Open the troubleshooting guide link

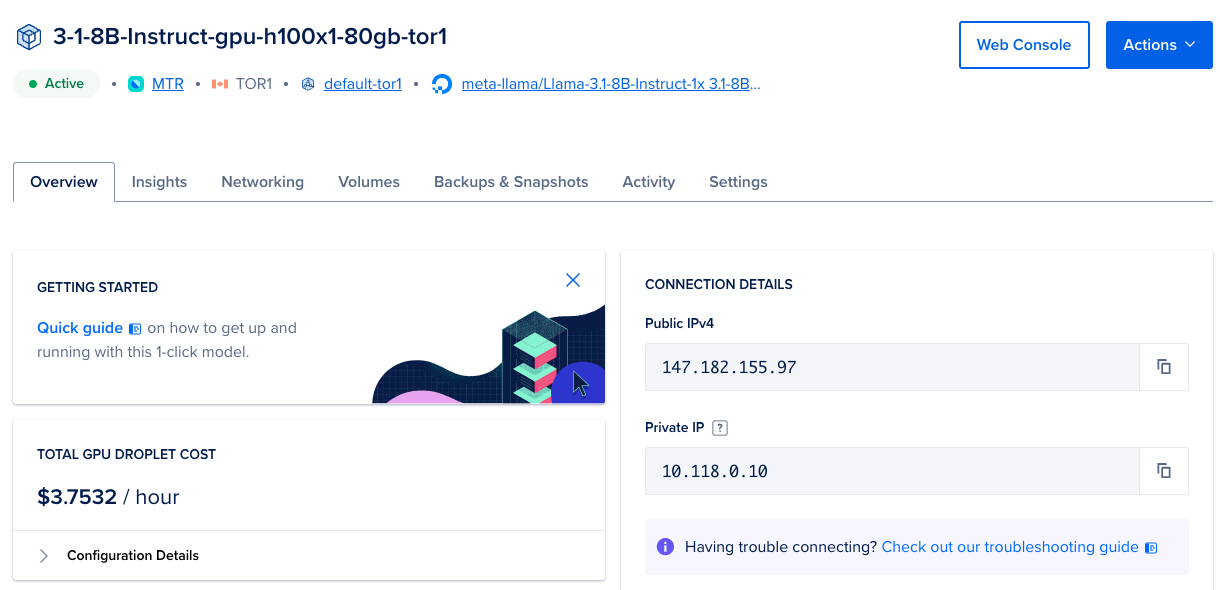pyautogui.click(x=1010, y=547)
